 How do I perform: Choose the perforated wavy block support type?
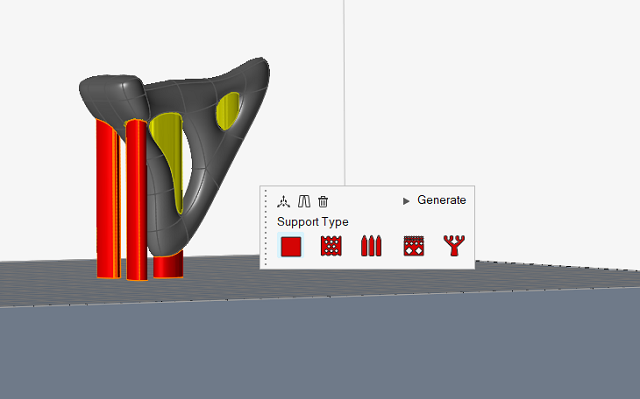(x=331, y=246)
